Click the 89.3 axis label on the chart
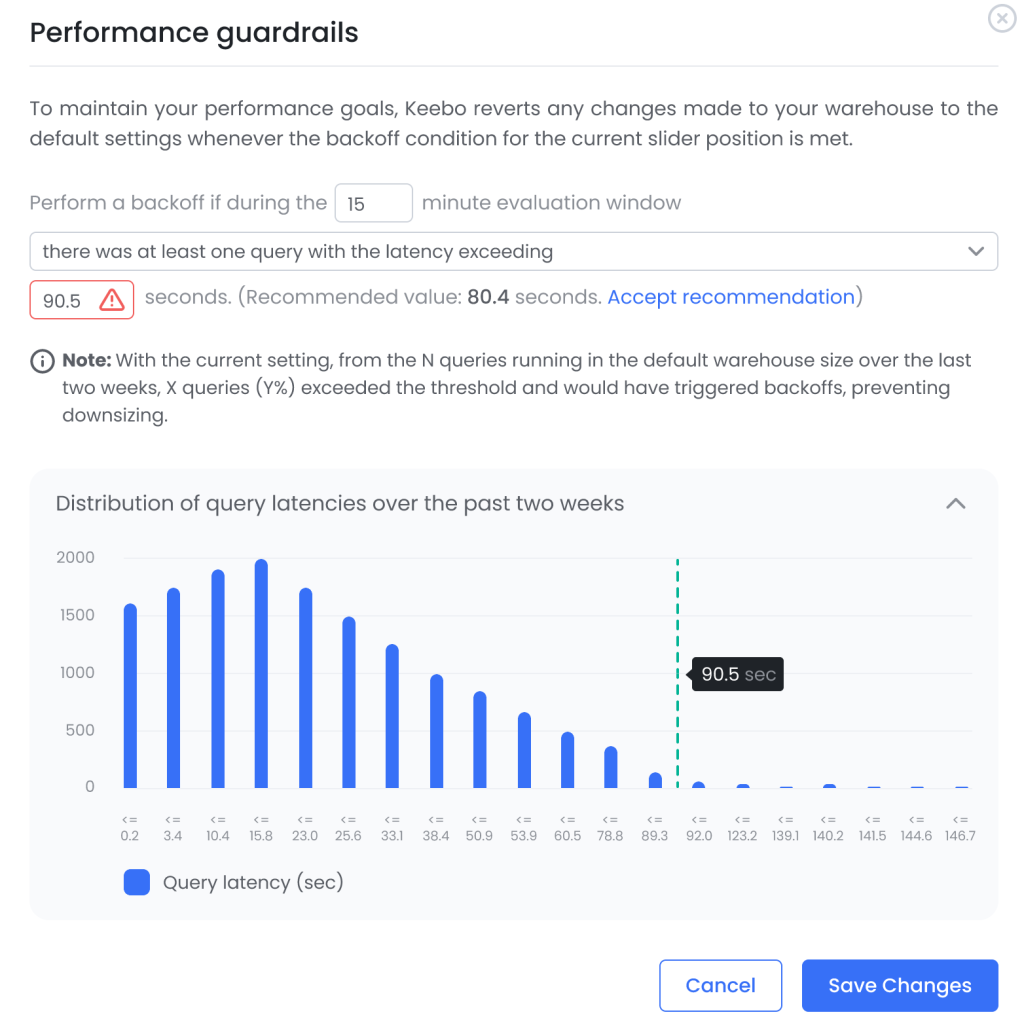Screen dimensions: 1024x1021 [654, 827]
